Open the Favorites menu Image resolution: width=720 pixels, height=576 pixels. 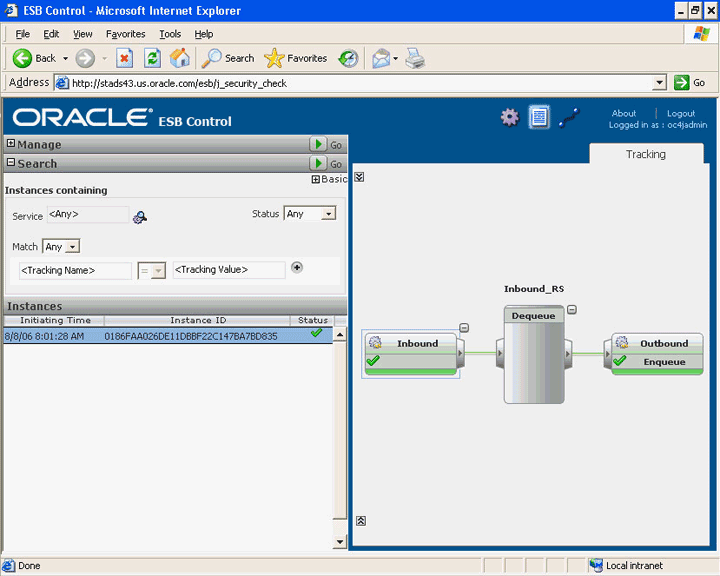click(125, 34)
